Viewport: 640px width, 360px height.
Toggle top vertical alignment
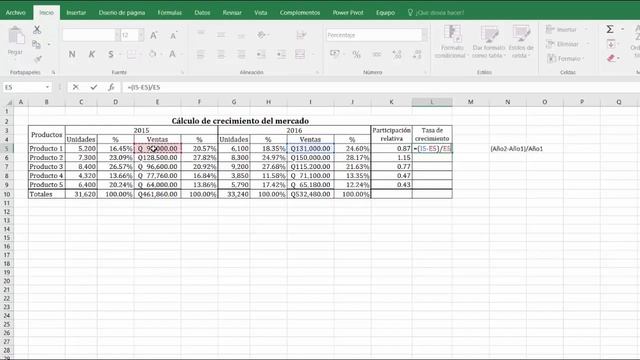tap(200, 33)
